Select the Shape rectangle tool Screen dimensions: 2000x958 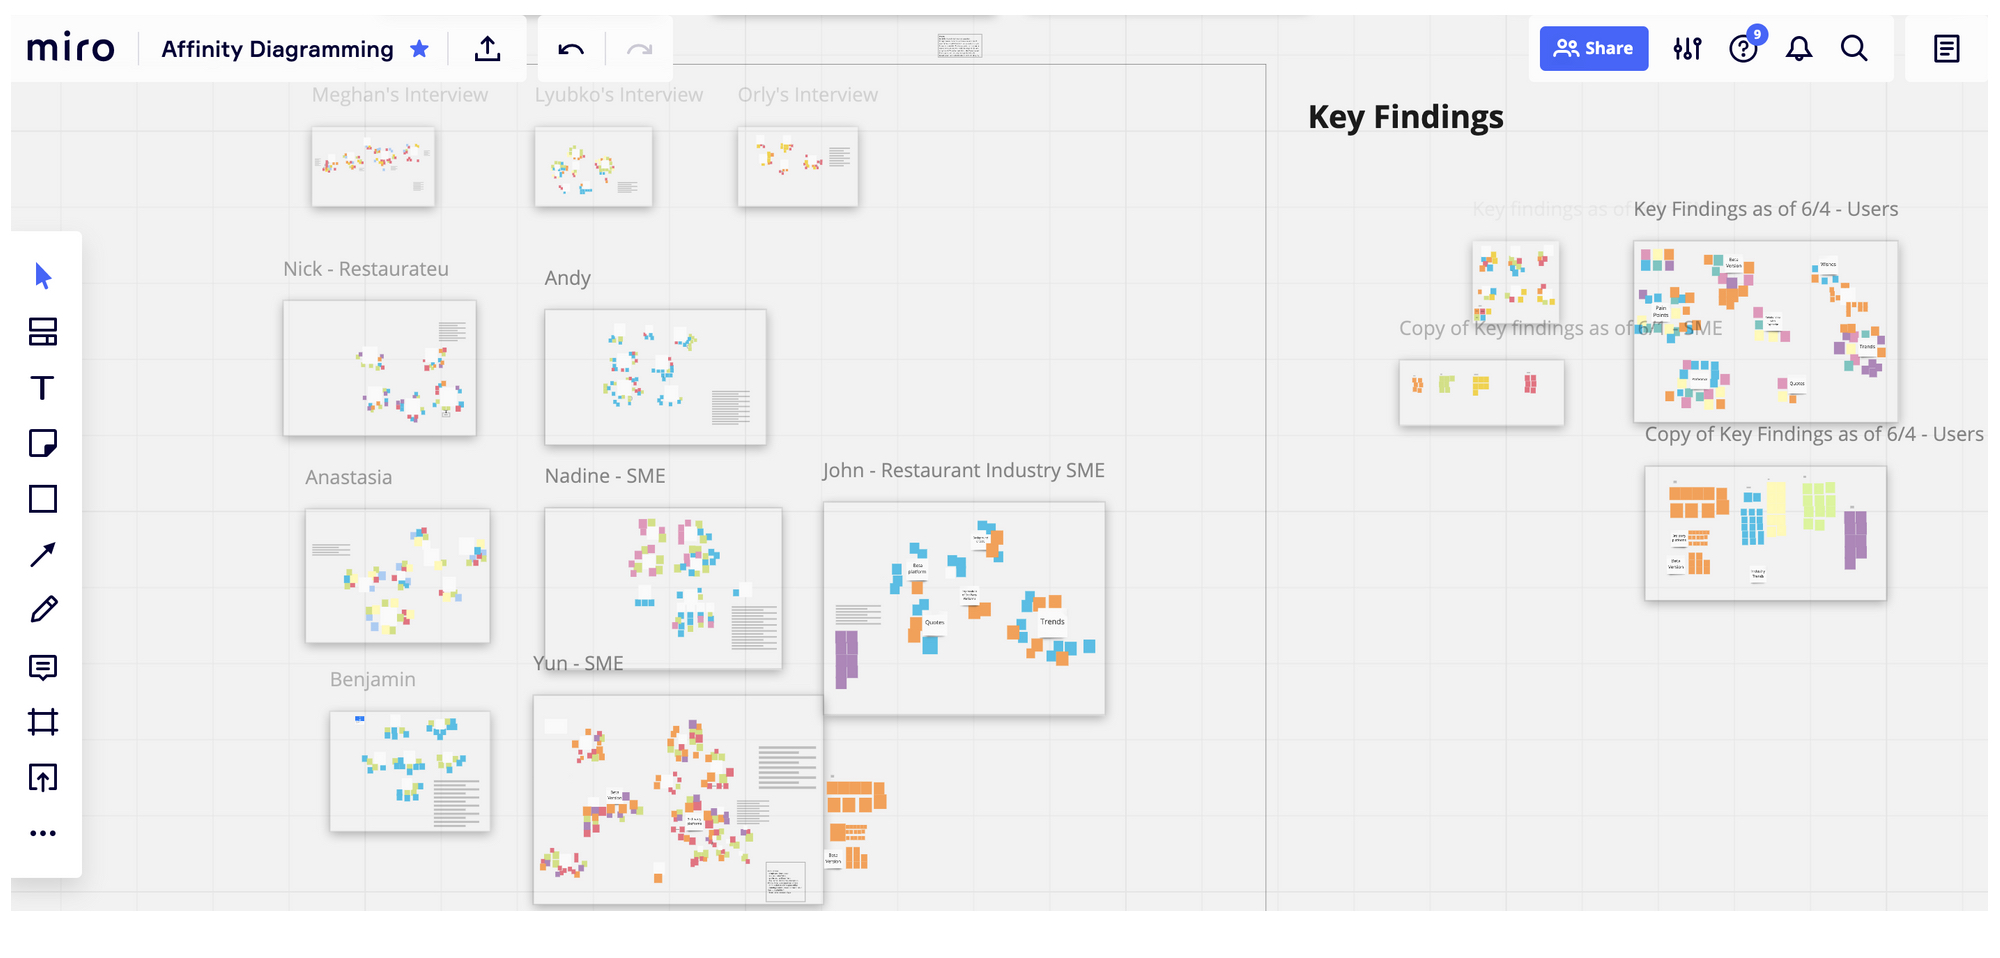pos(43,499)
